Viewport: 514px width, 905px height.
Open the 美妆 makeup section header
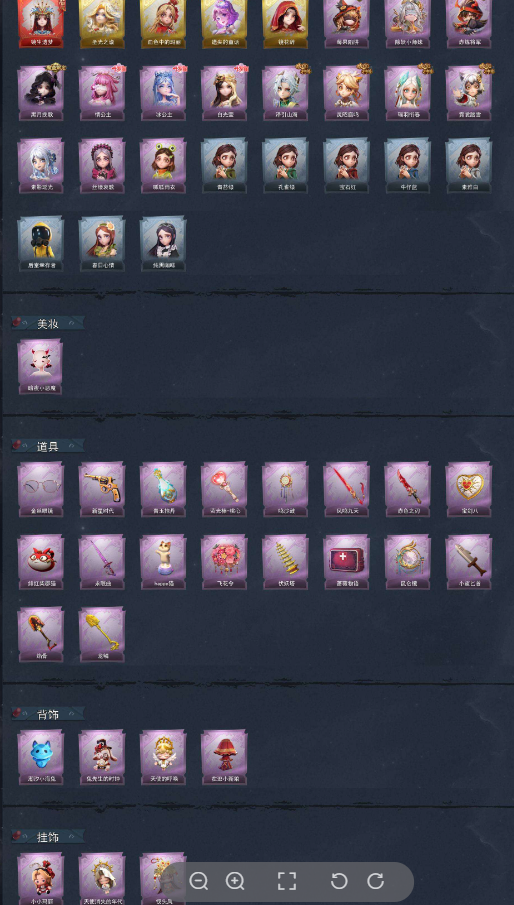48,324
